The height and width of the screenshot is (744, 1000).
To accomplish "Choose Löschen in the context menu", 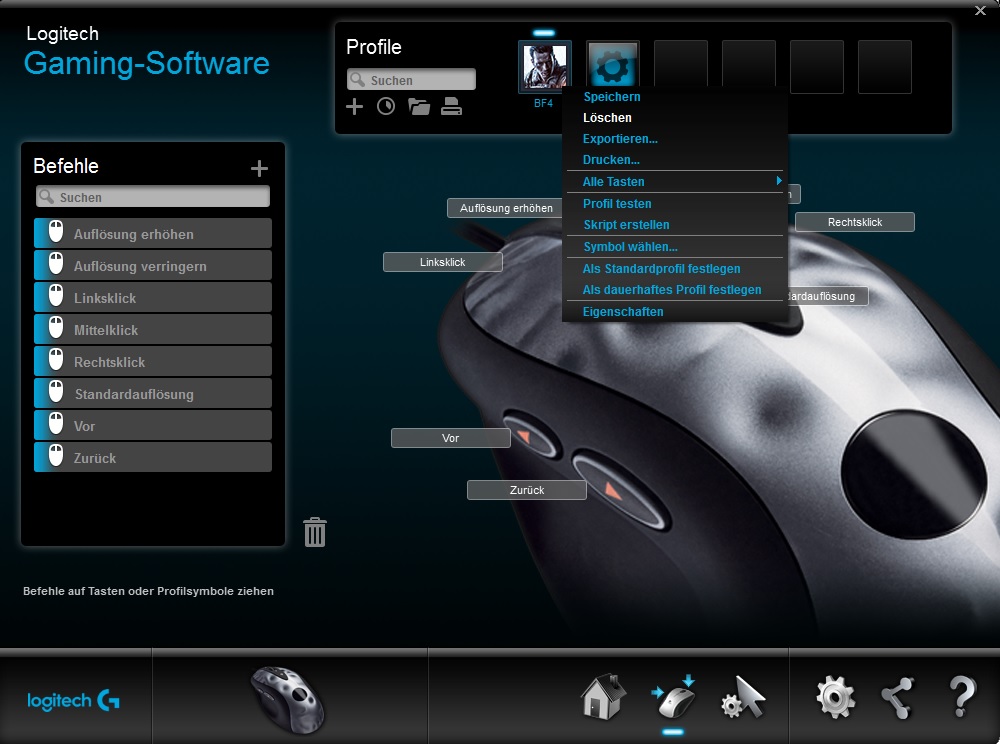I will point(675,118).
